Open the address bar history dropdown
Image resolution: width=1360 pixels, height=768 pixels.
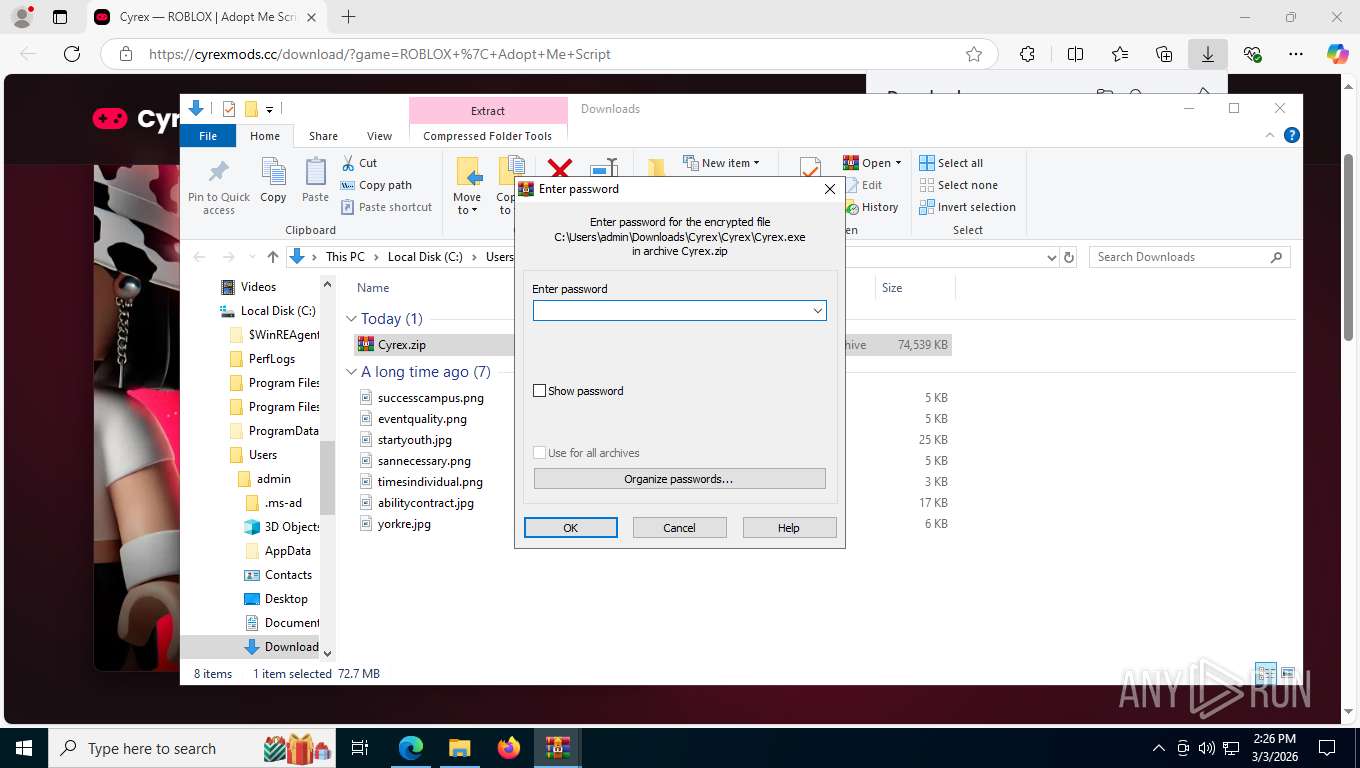[x=1051, y=257]
